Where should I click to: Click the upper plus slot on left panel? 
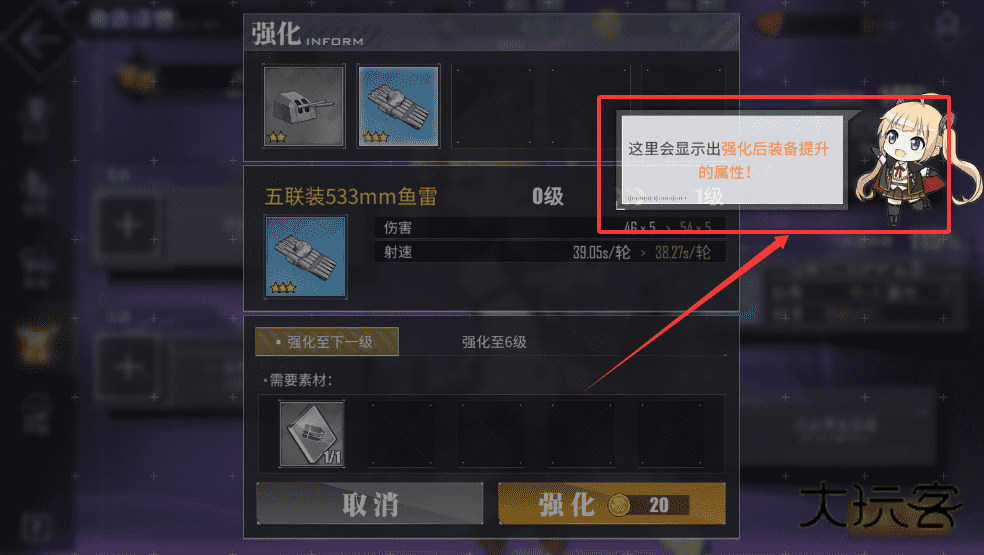tap(127, 225)
